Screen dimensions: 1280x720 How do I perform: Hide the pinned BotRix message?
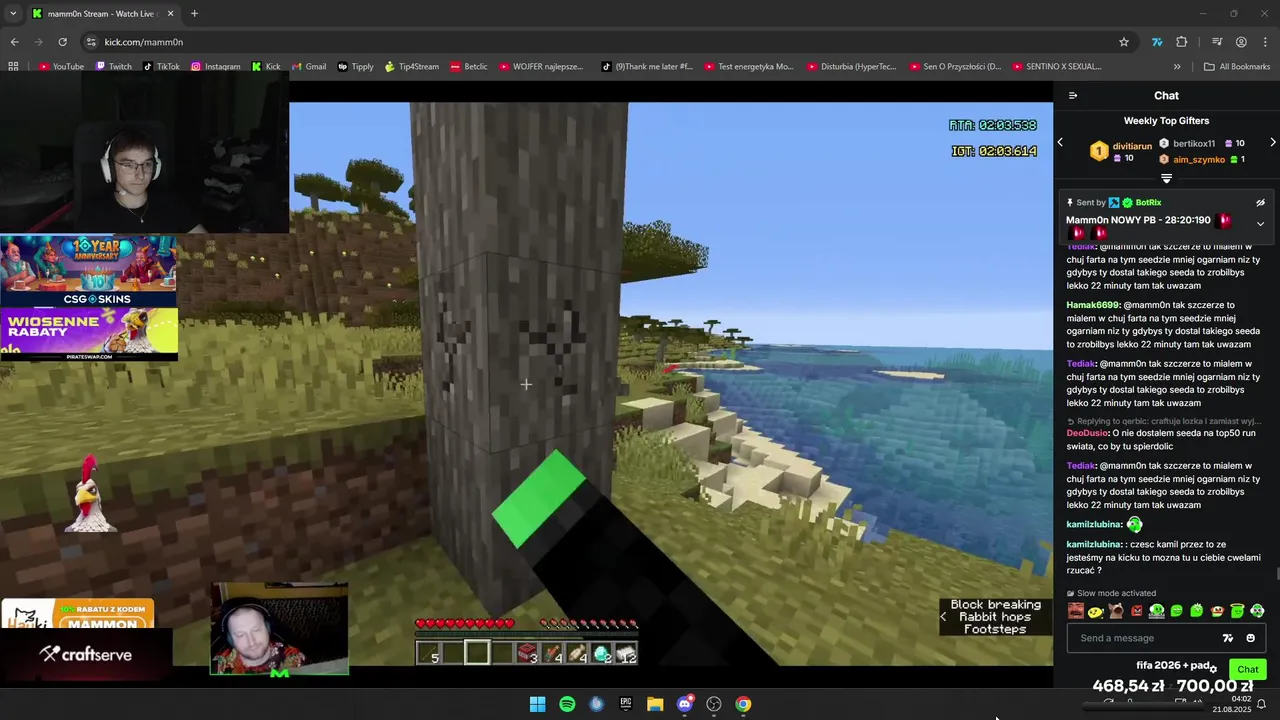(x=1260, y=203)
